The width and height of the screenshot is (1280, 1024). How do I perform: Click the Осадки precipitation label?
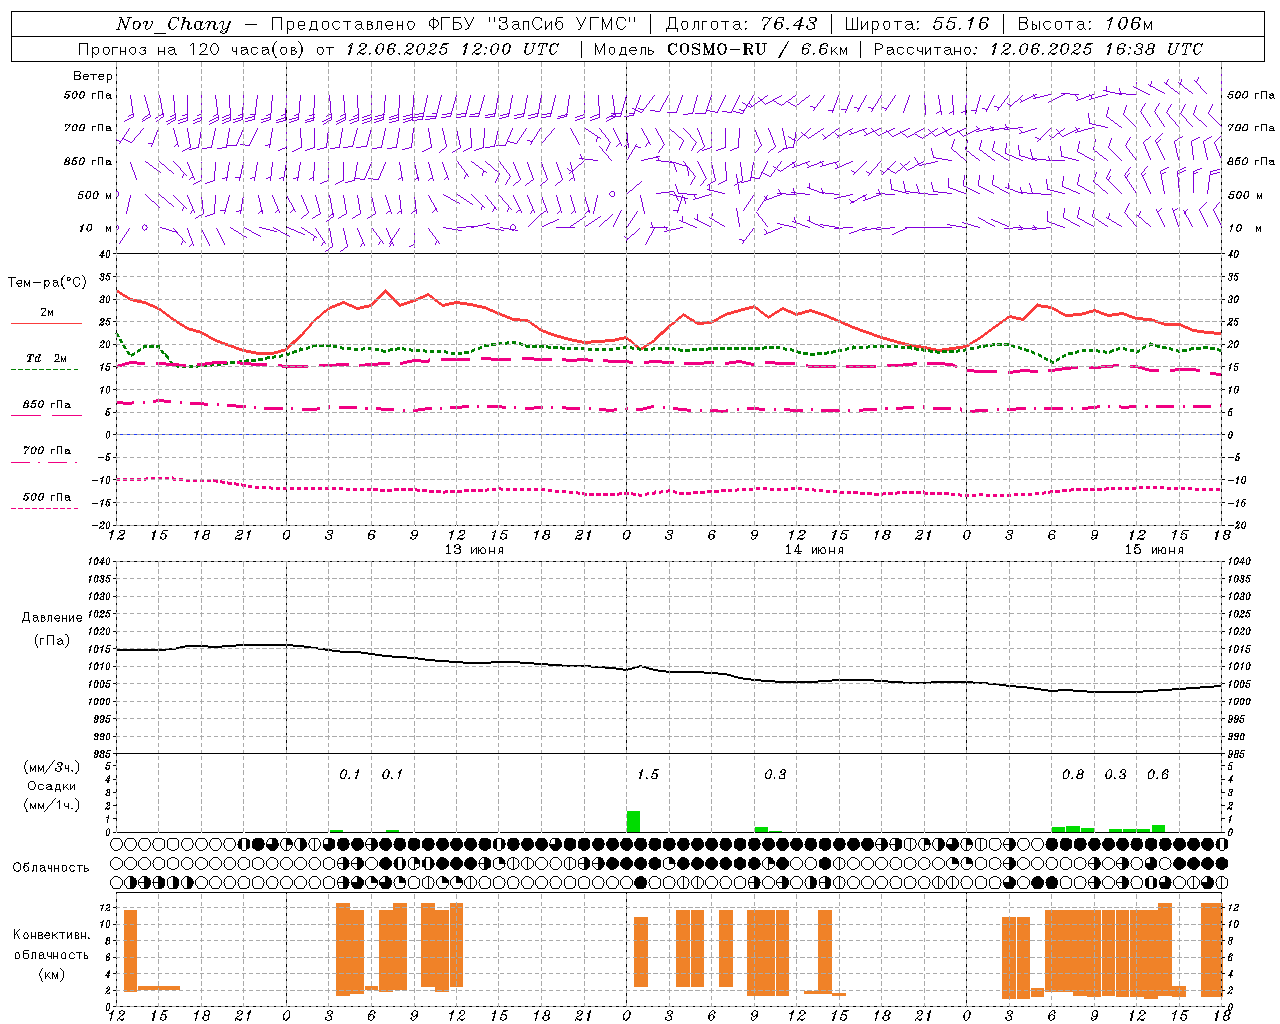(52, 786)
